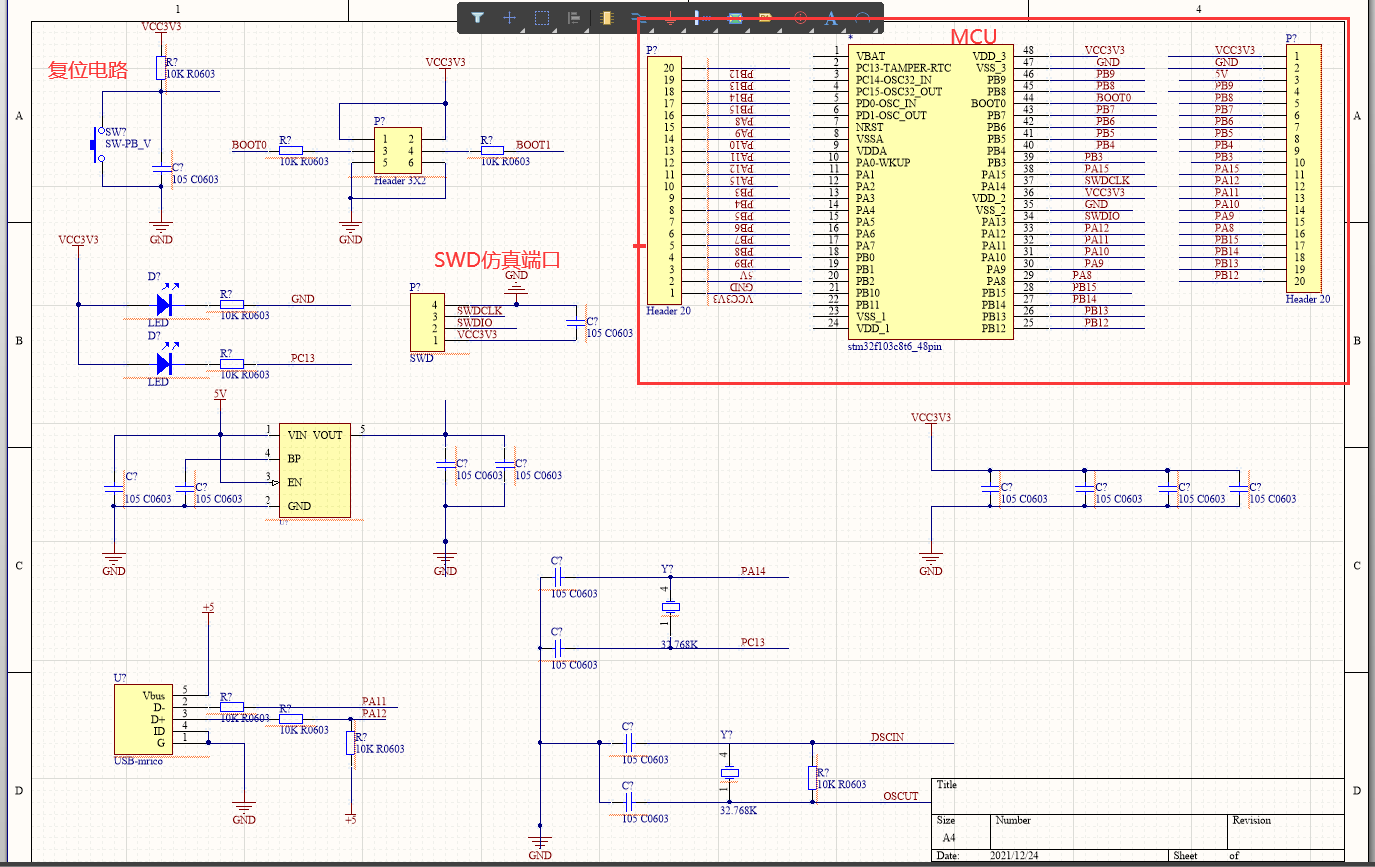Select the LED connected to PC13
This screenshot has height=867, width=1375.
[165, 364]
